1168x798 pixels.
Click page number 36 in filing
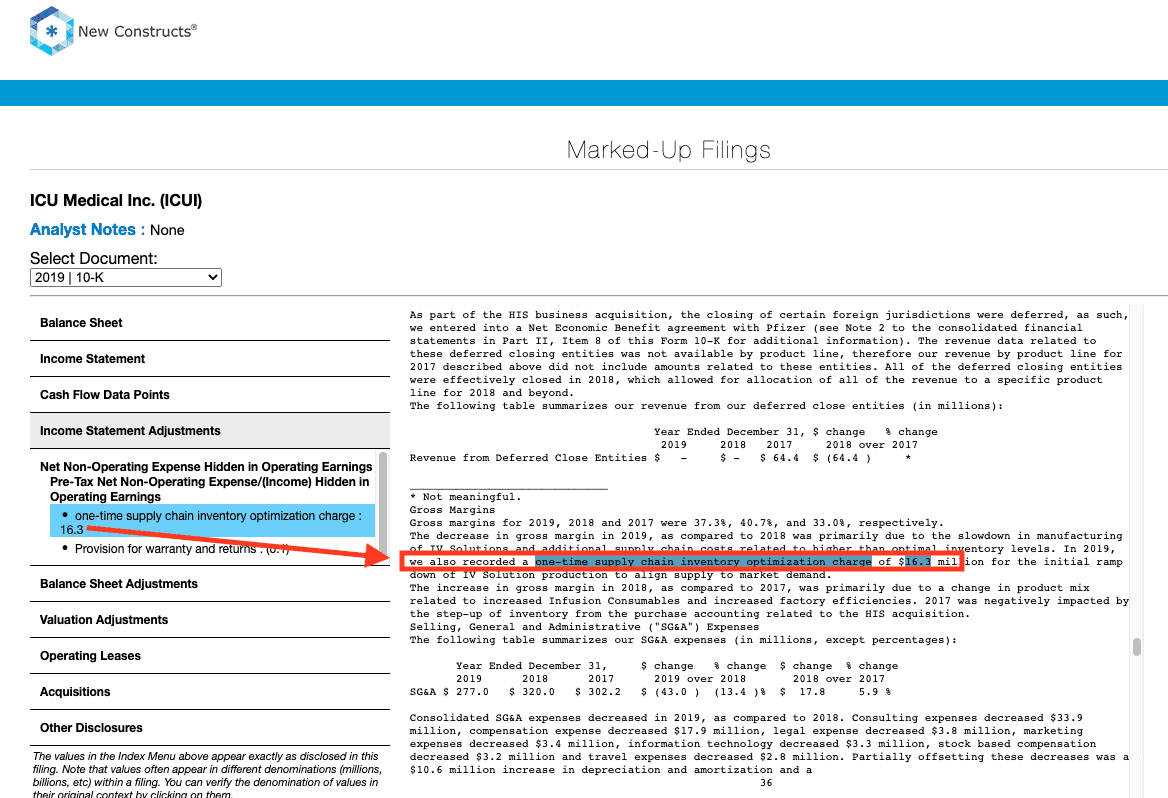point(766,783)
